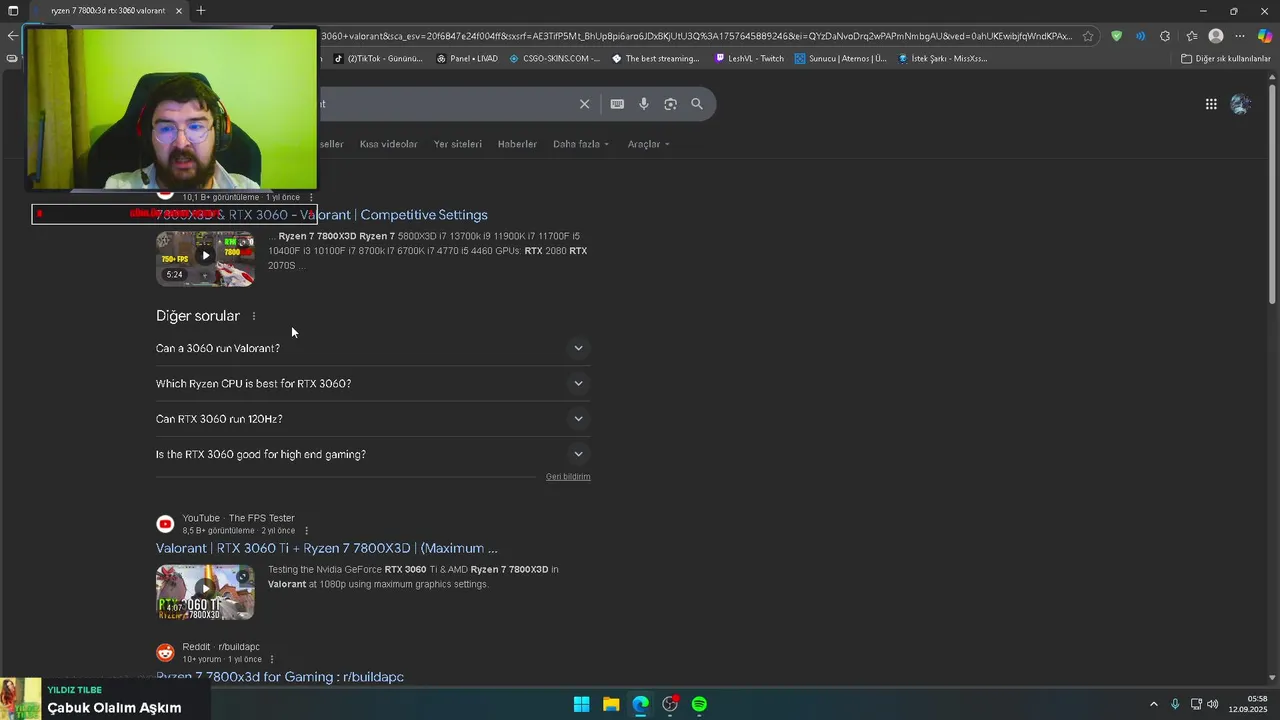Play the 4:07 RTX 3060 Ti video thumbnail
This screenshot has width=1280, height=720.
point(205,592)
